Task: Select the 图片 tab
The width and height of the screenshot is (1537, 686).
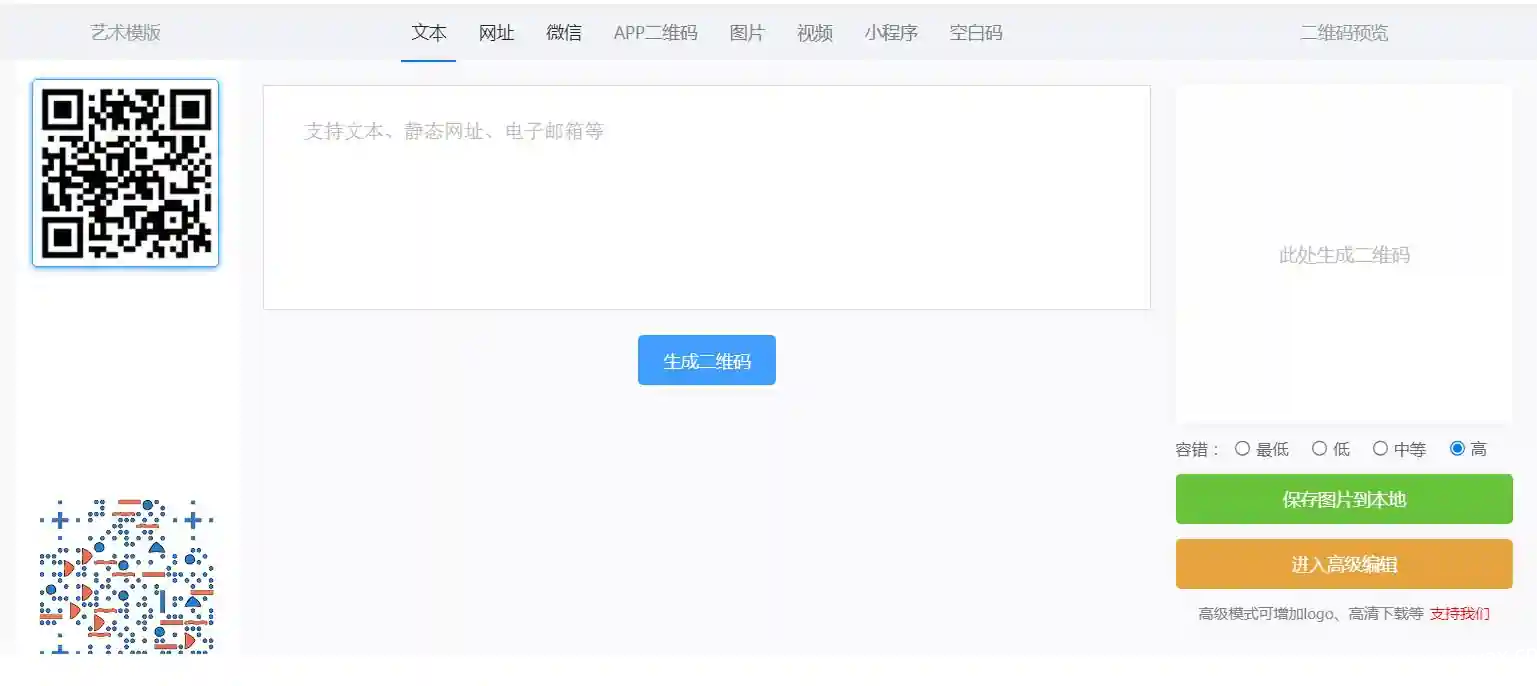Action: coord(747,32)
